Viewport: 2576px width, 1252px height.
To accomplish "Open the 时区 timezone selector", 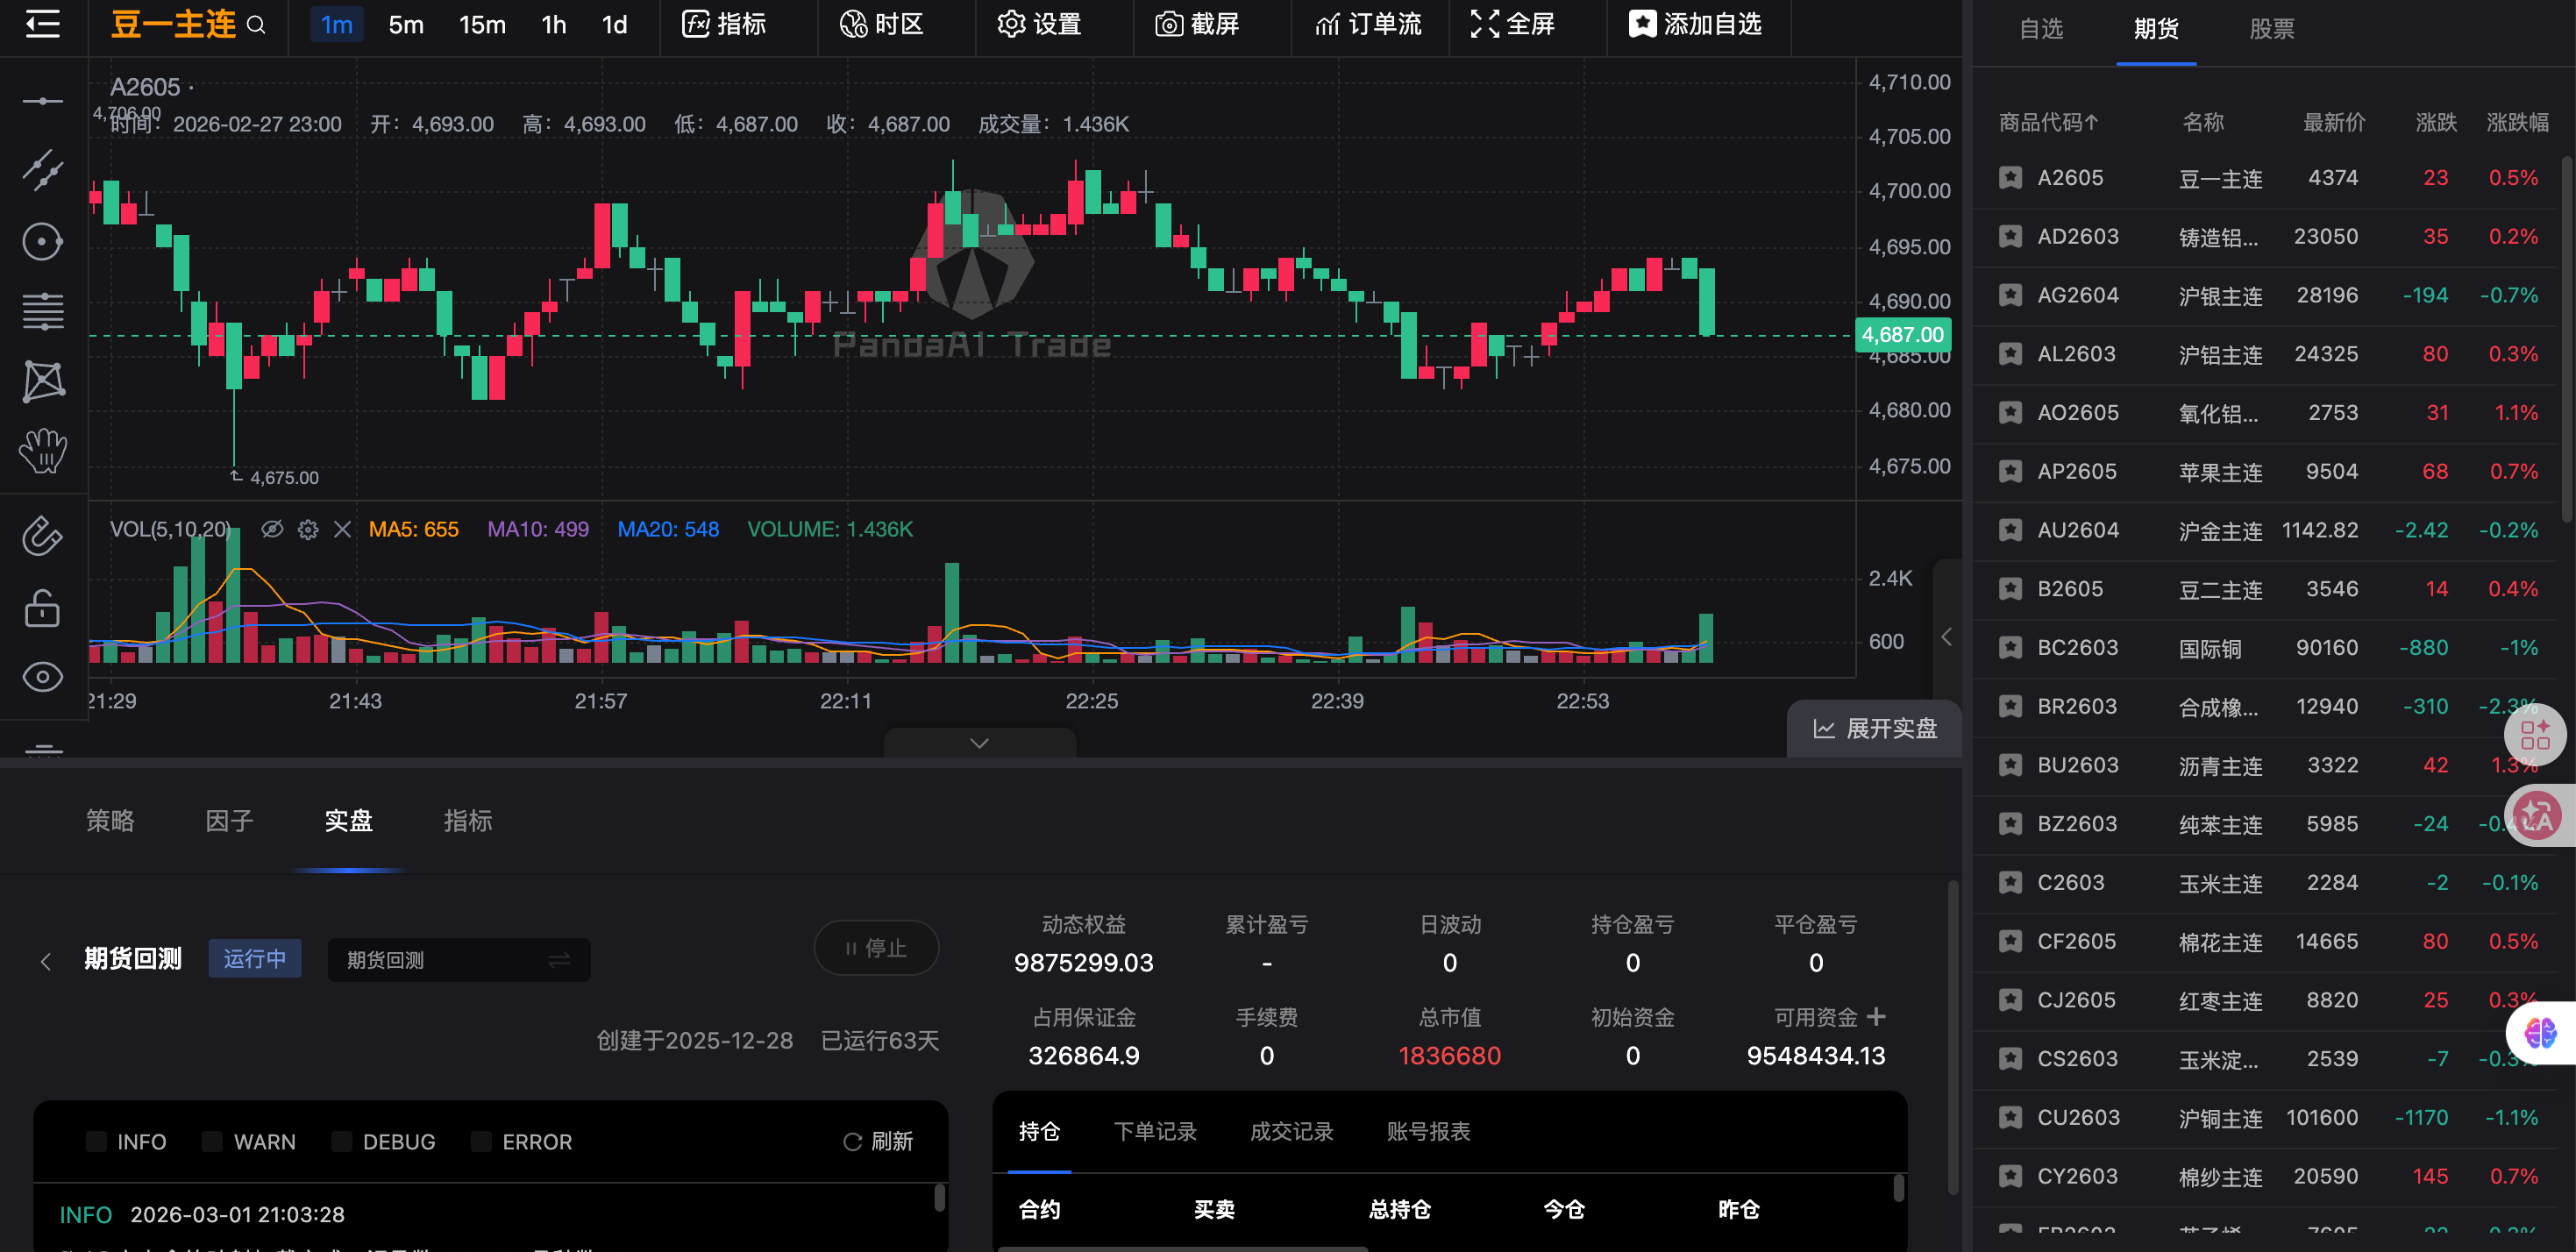I will tap(882, 24).
